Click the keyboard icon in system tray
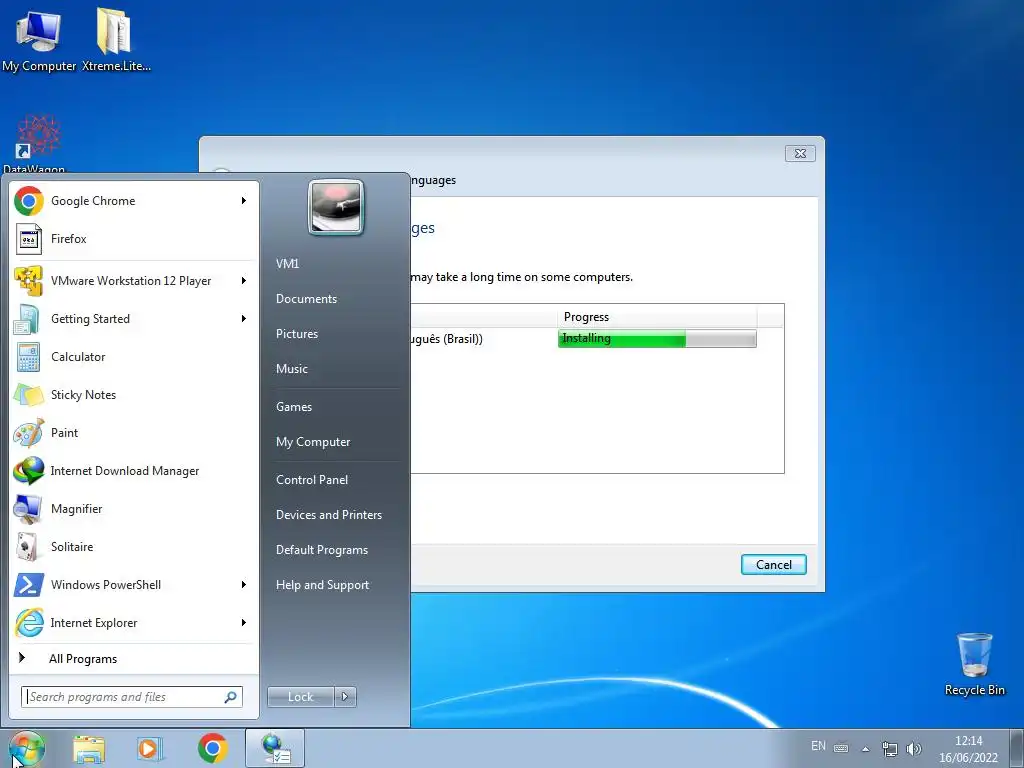 (841, 748)
